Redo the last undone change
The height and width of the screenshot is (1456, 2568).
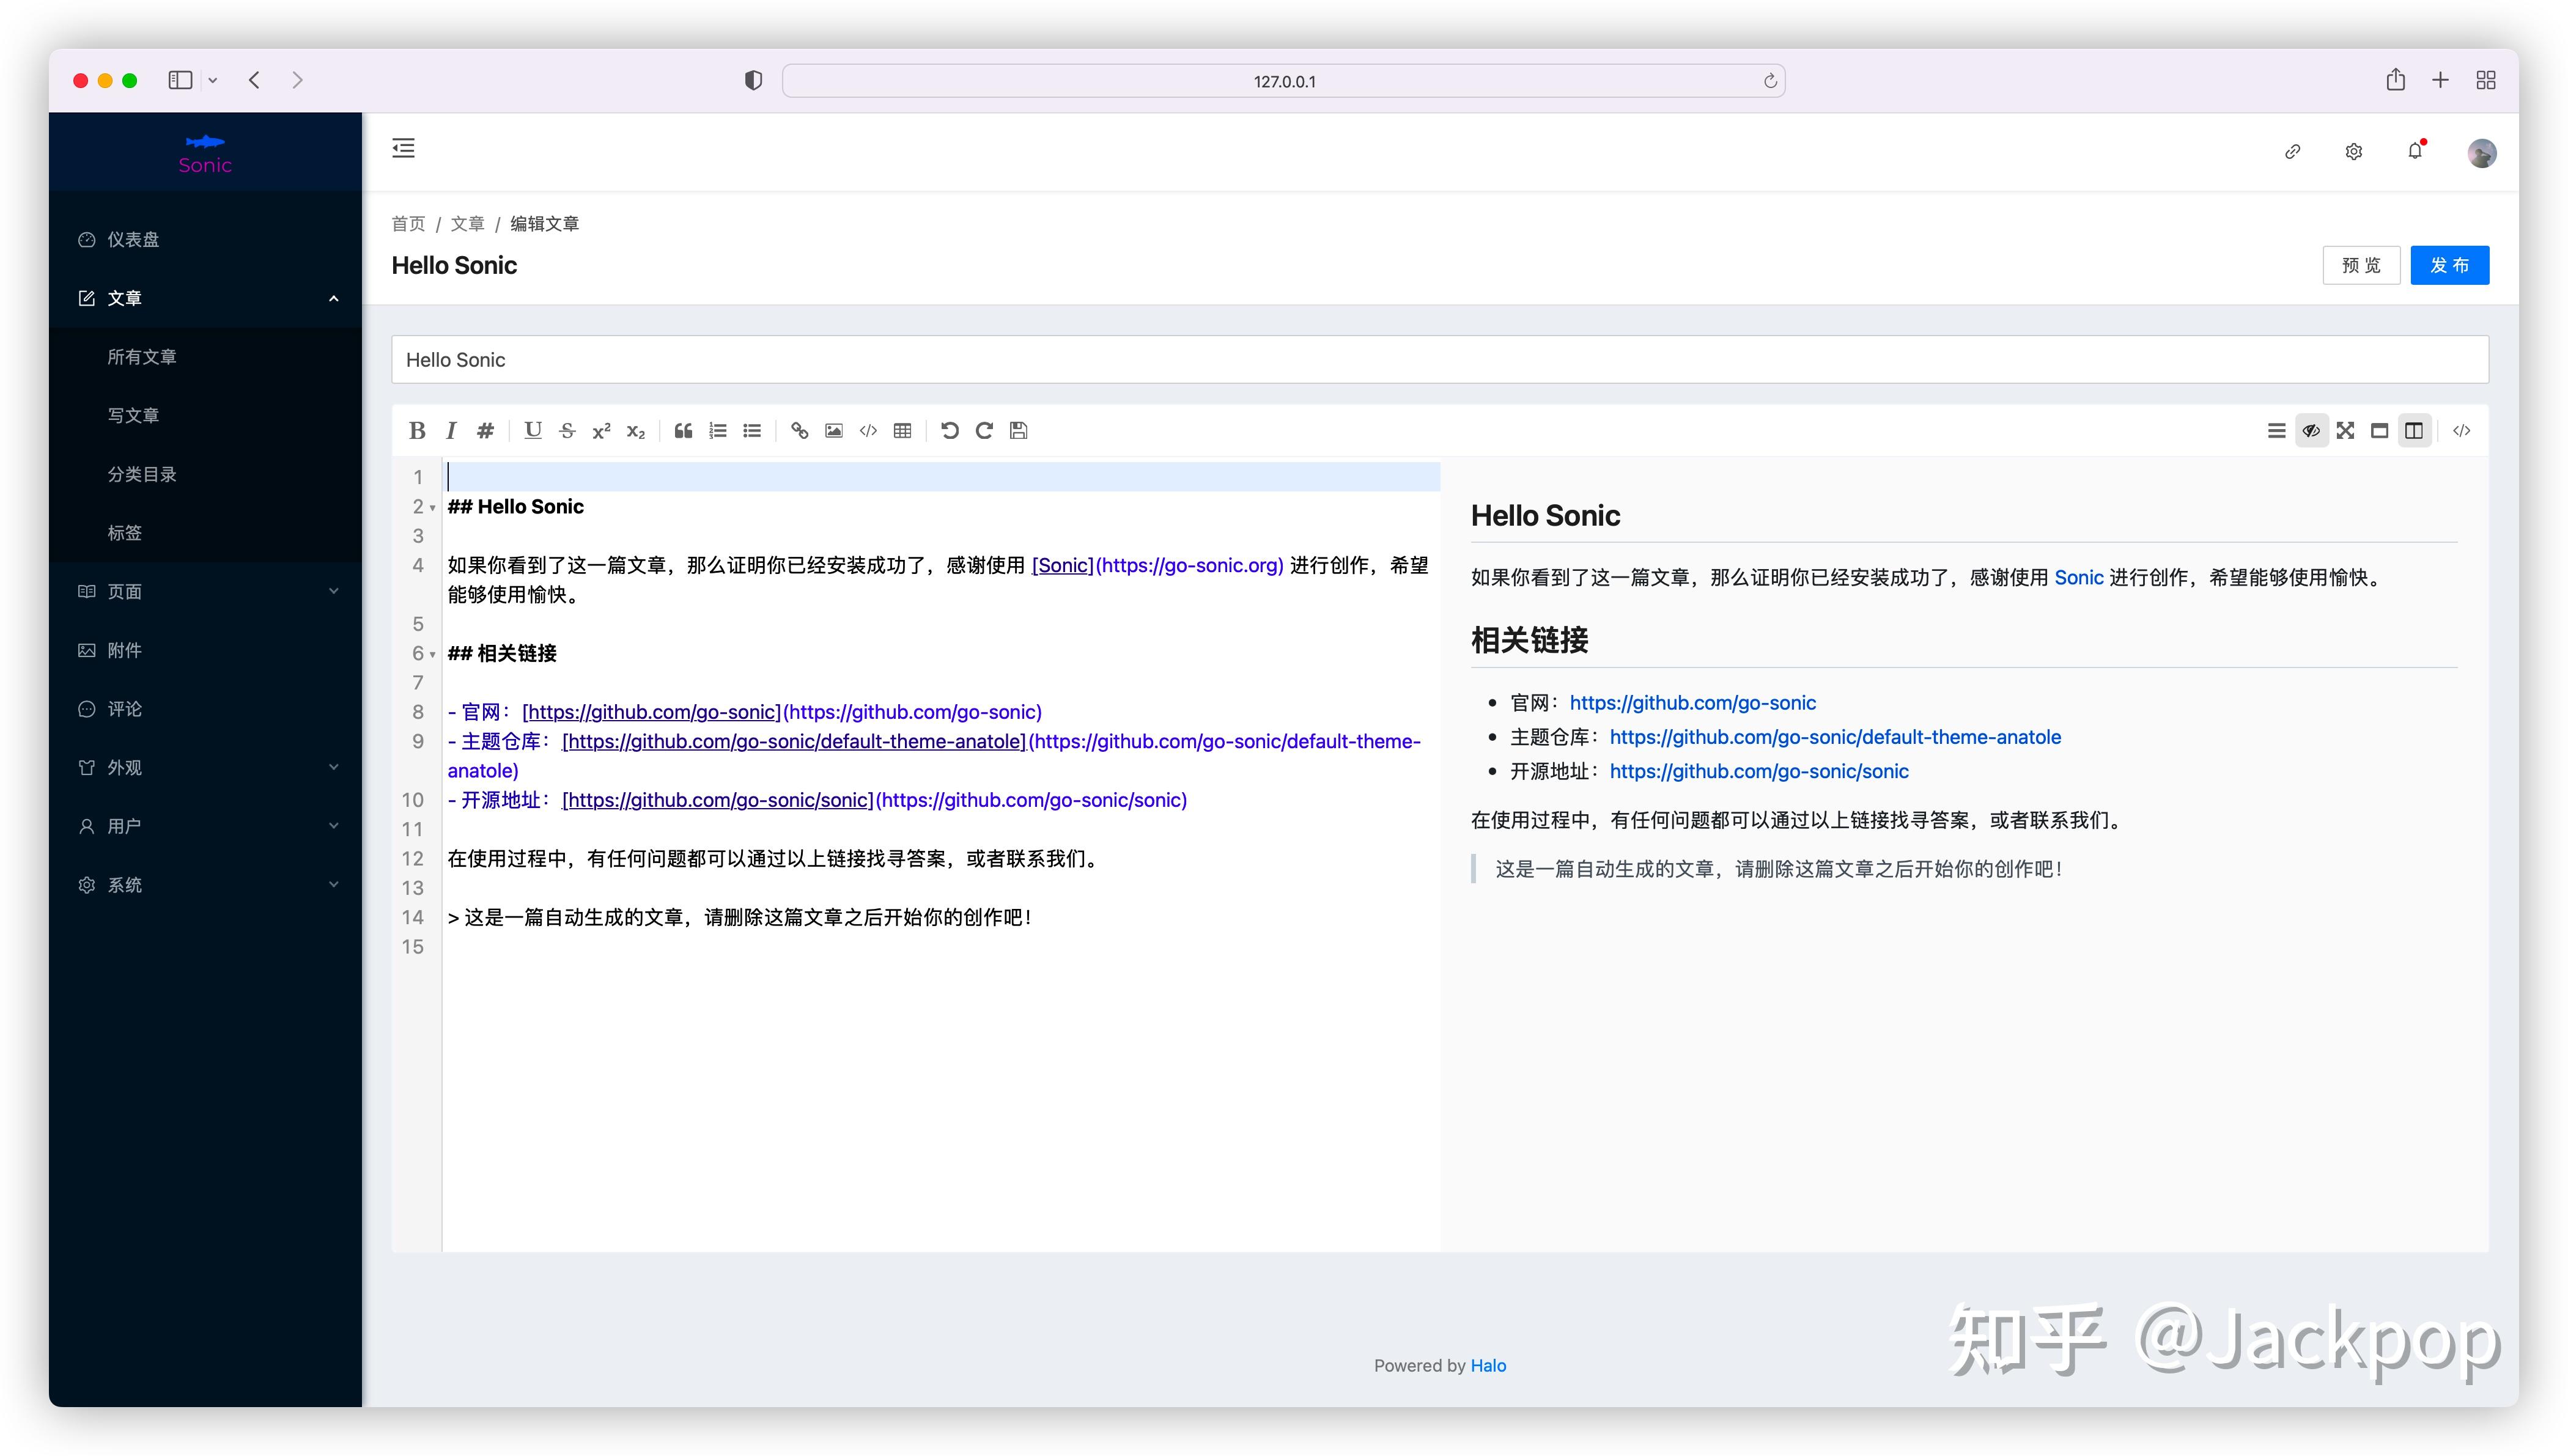tap(984, 431)
